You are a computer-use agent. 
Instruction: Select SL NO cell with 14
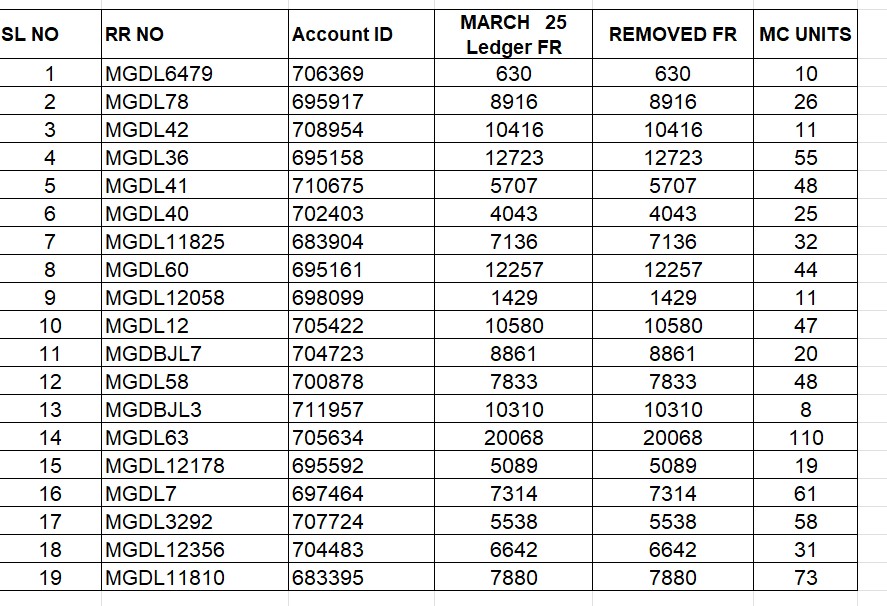[x=50, y=437]
